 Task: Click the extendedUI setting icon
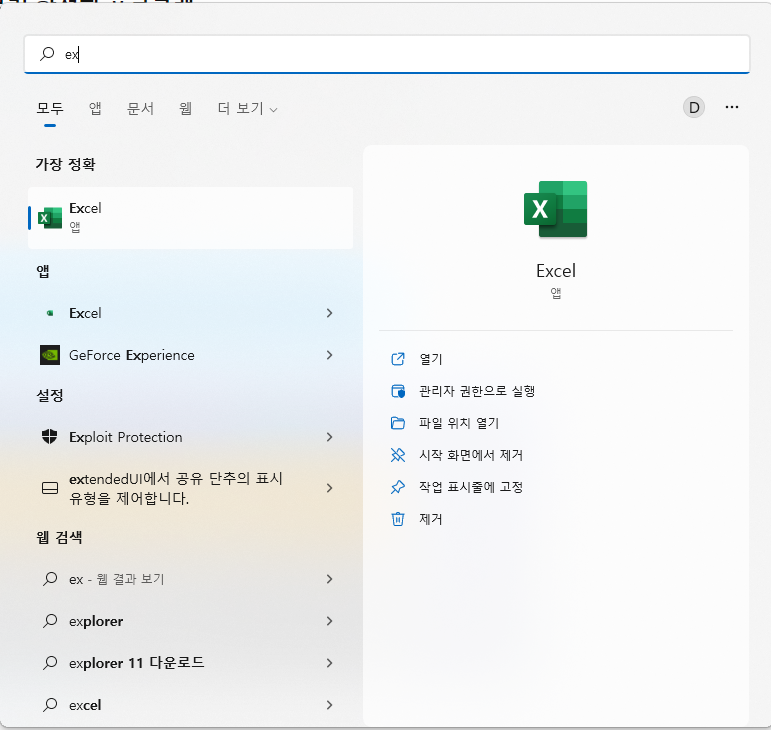point(50,488)
